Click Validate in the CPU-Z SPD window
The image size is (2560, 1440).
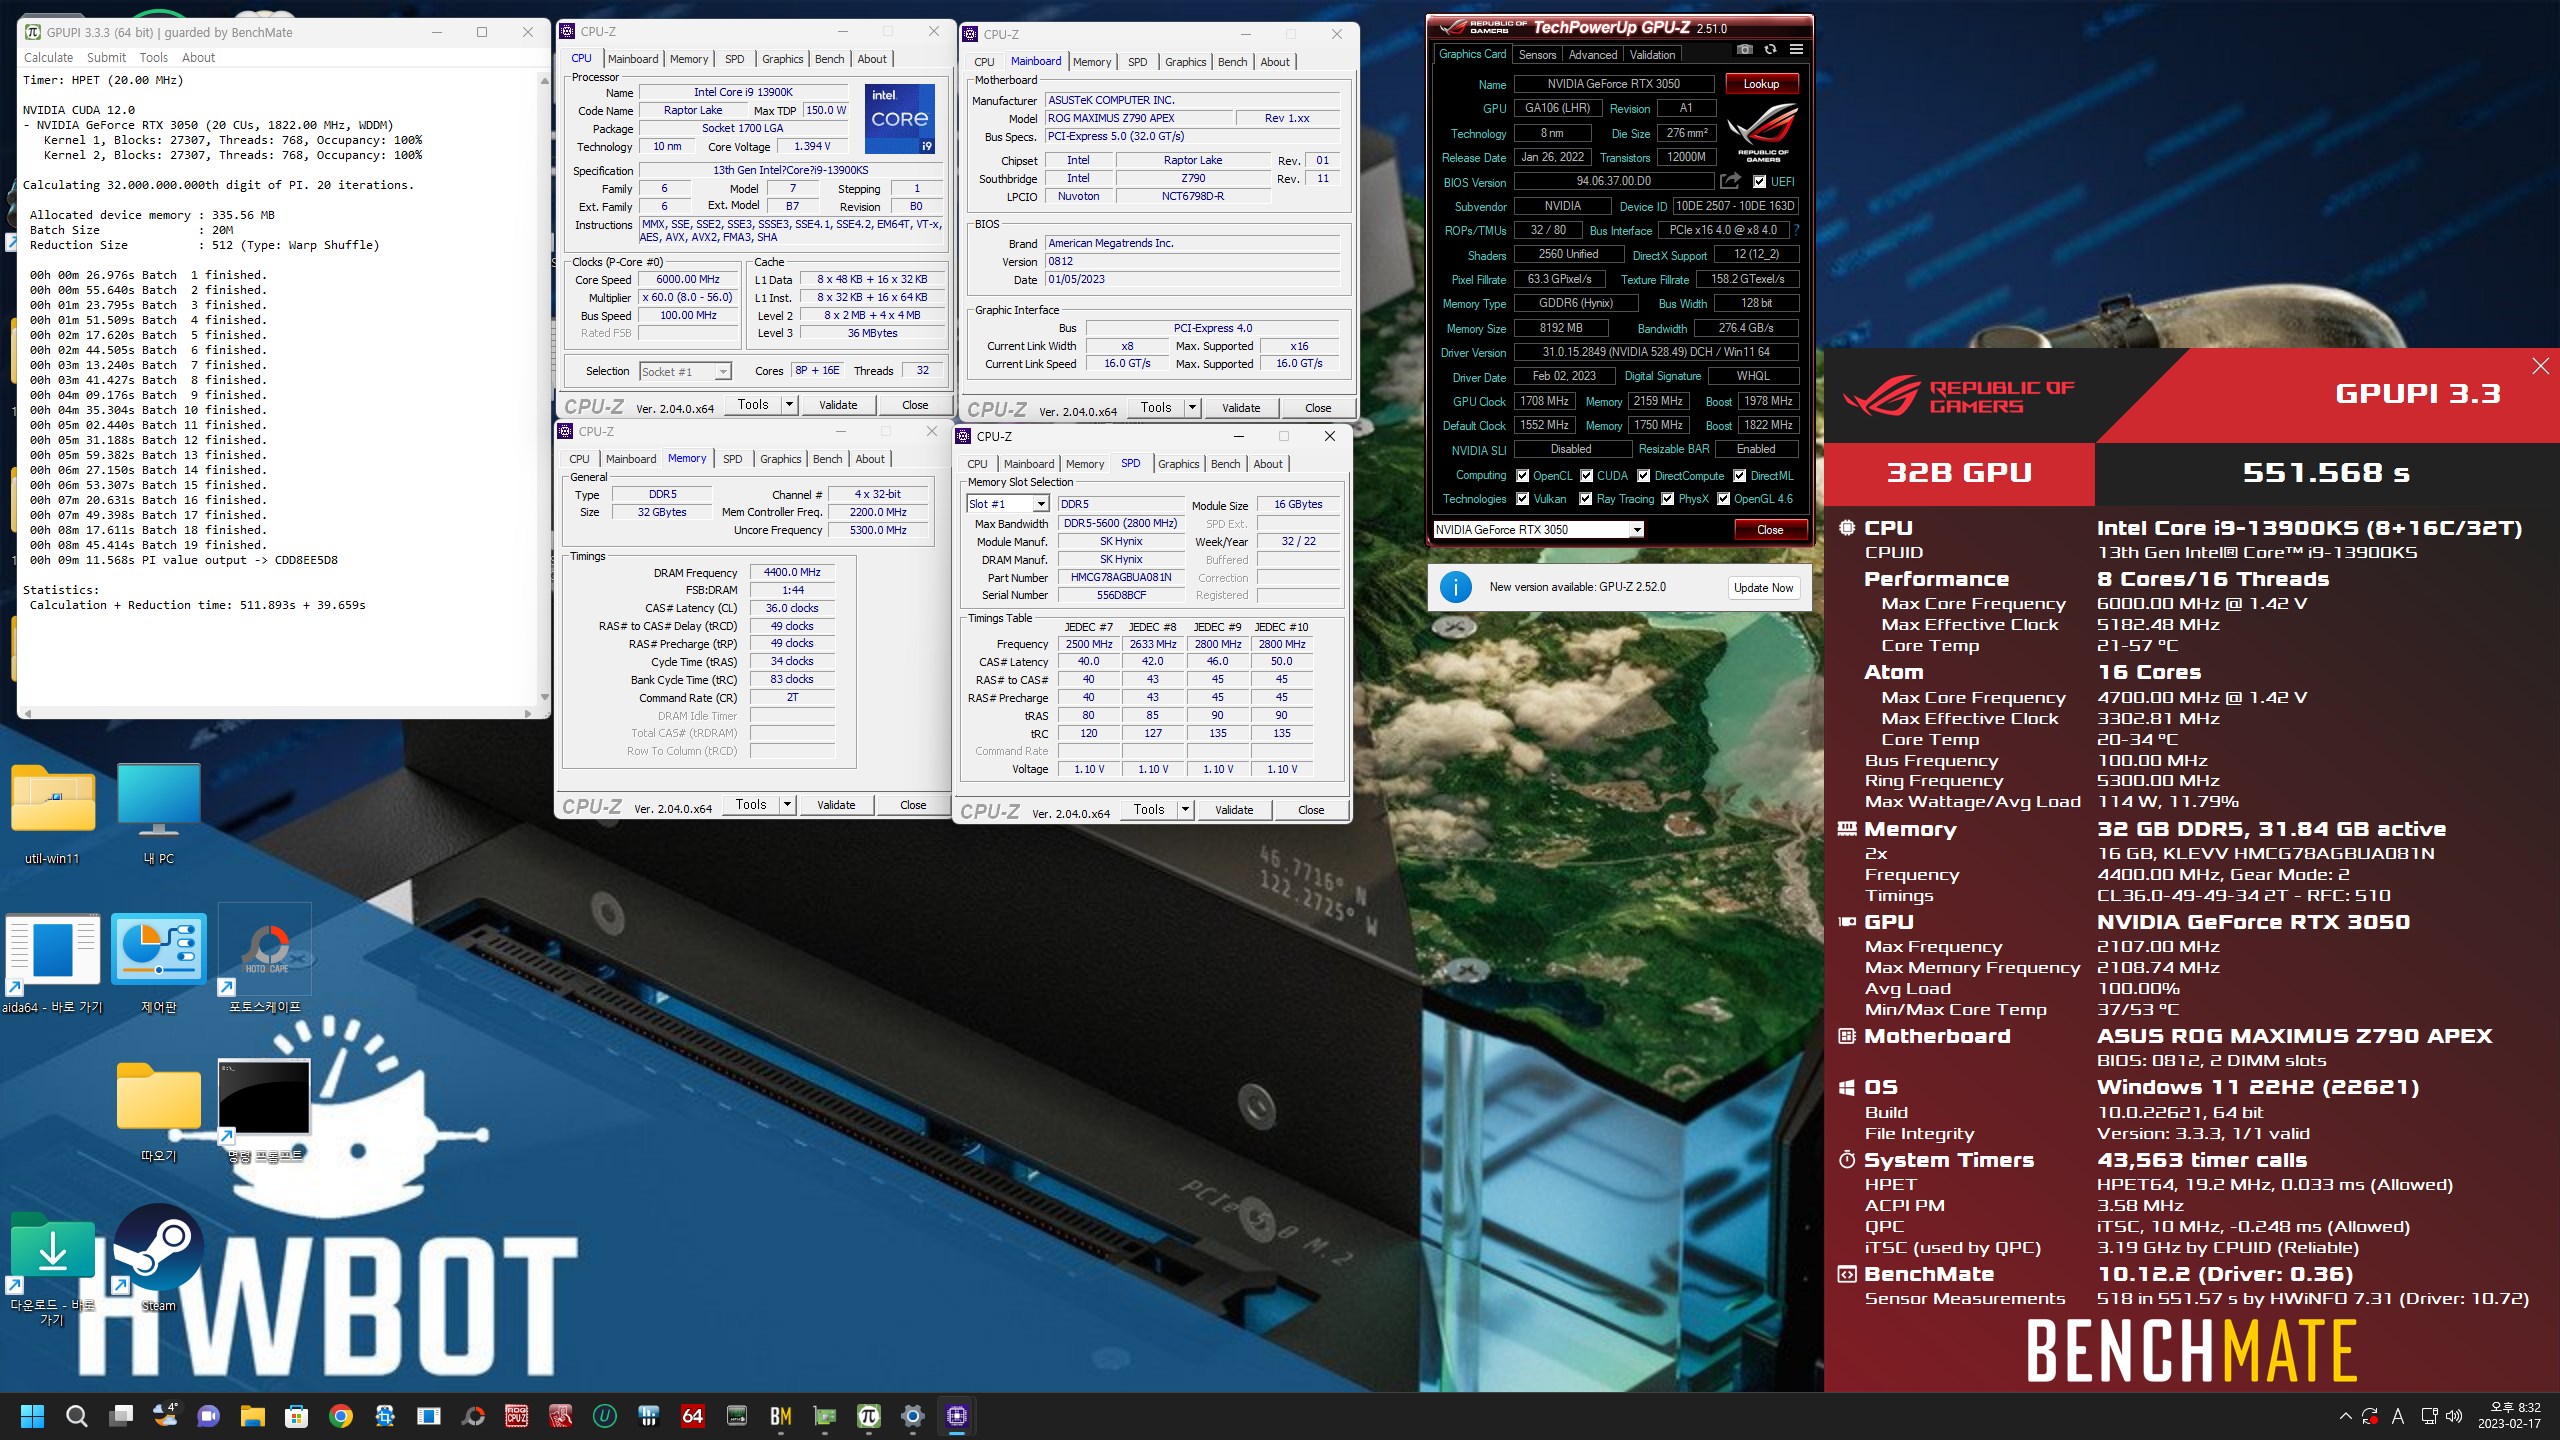coord(1233,810)
